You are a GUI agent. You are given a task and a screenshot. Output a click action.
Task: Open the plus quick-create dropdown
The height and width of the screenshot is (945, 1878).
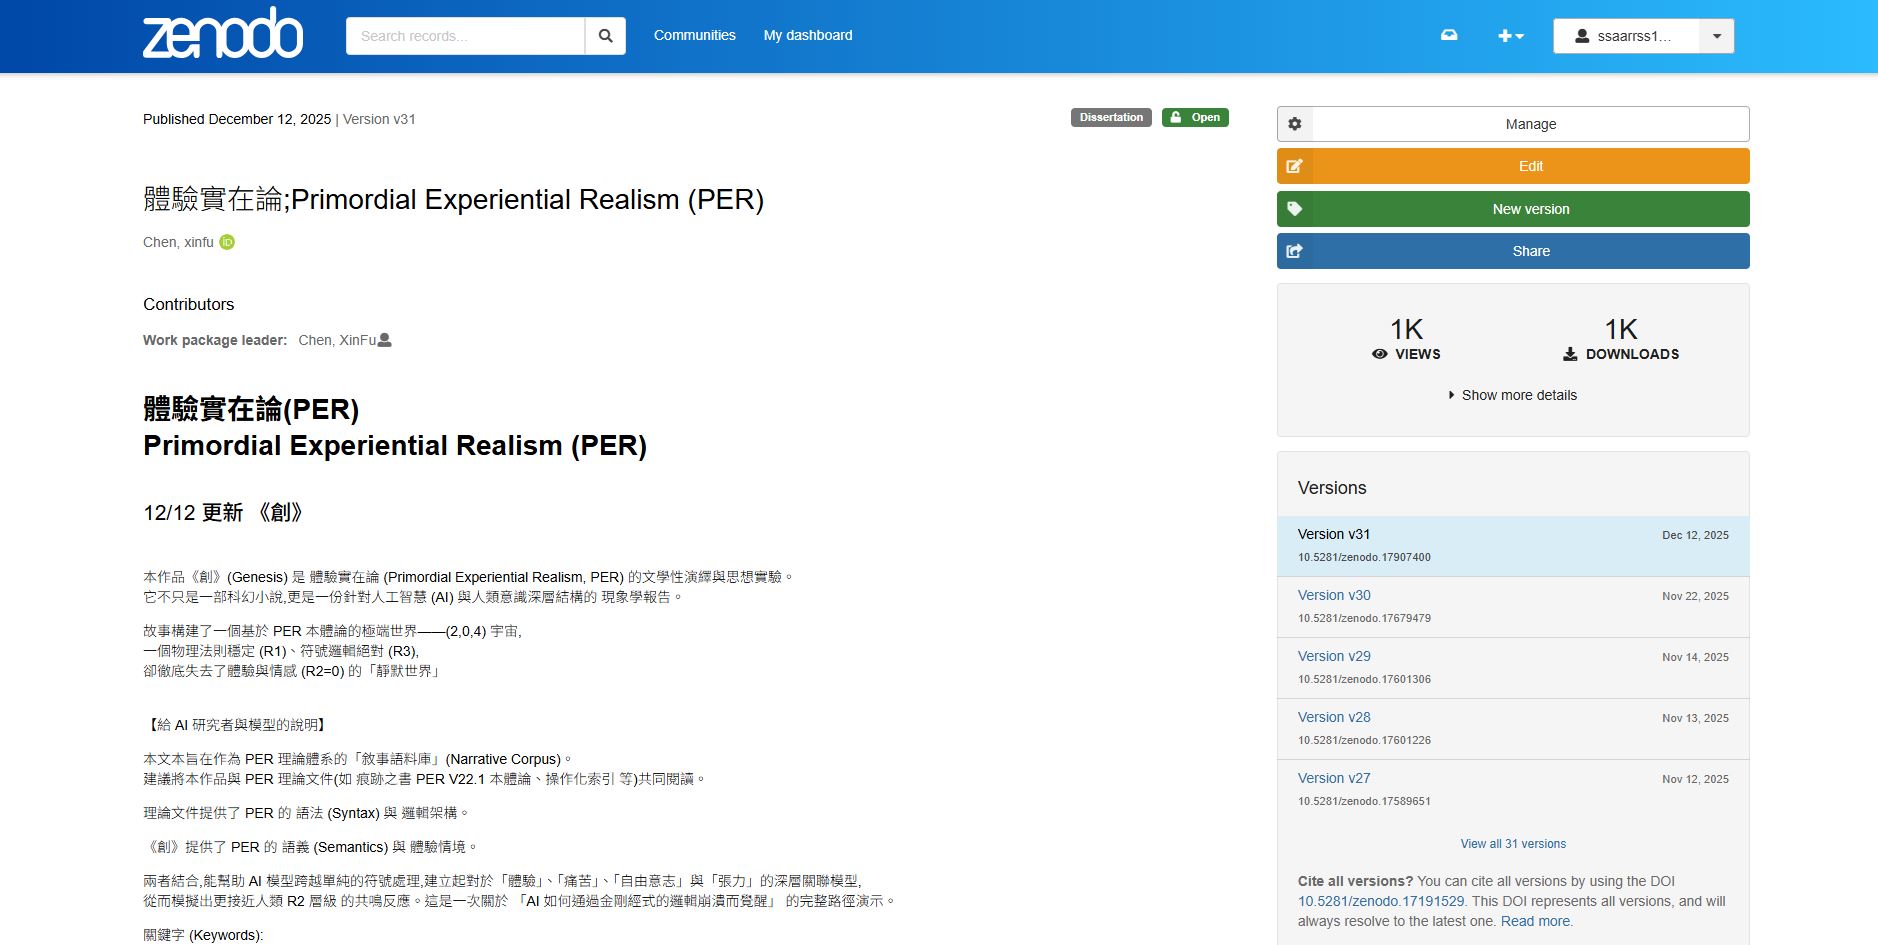tap(1510, 36)
